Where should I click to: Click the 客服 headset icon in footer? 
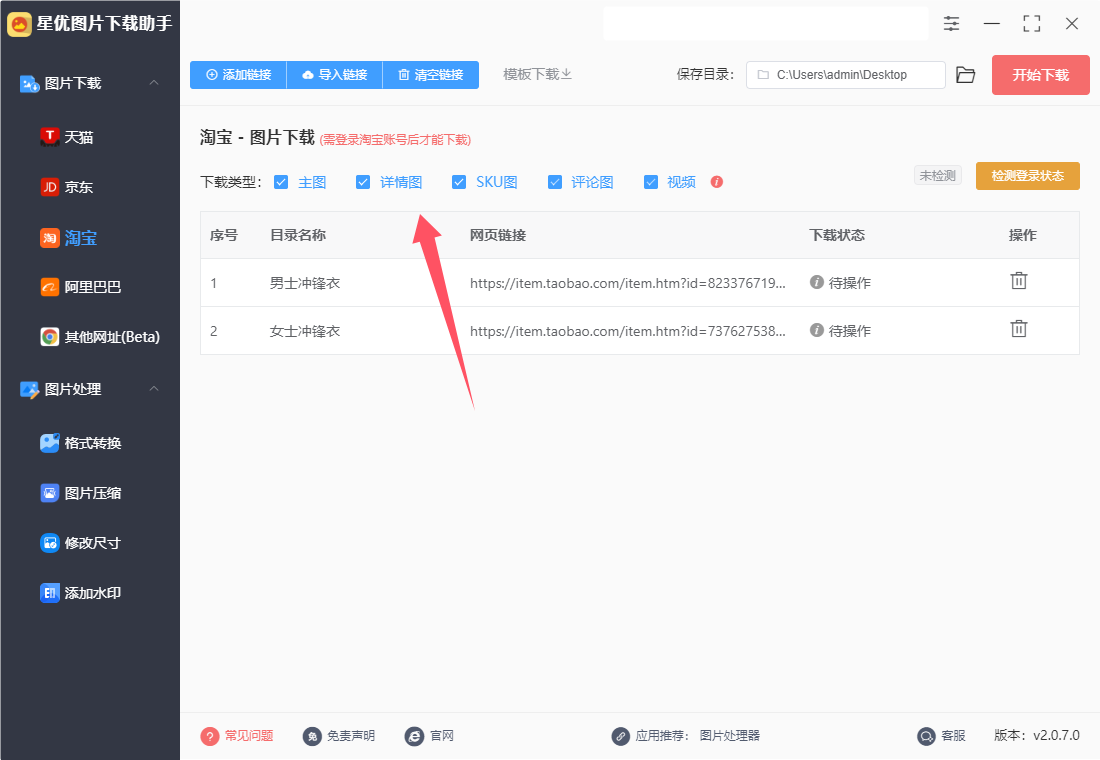(x=926, y=736)
